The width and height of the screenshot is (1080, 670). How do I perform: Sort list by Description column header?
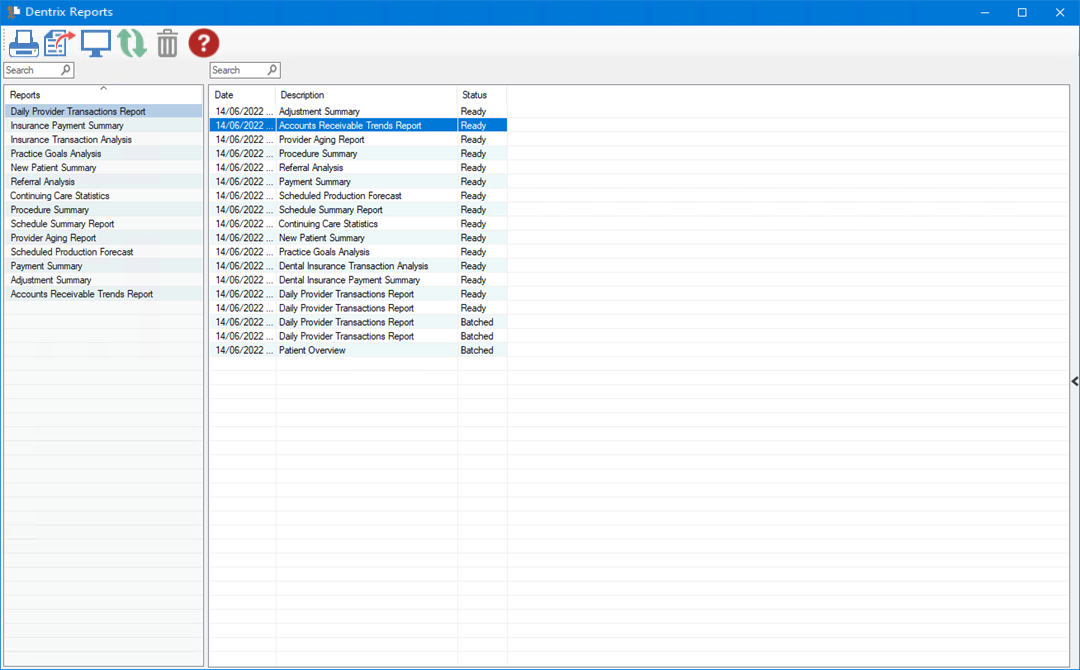[365, 95]
